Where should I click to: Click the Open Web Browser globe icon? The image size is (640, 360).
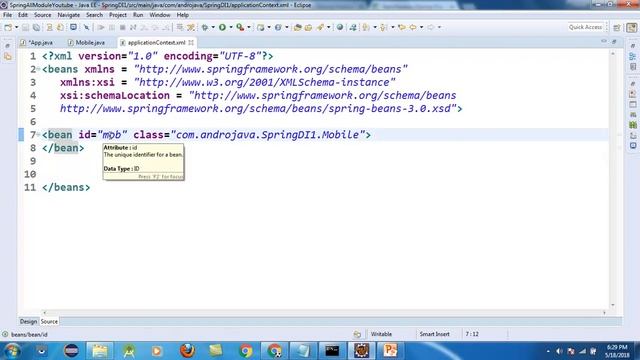tap(340, 27)
